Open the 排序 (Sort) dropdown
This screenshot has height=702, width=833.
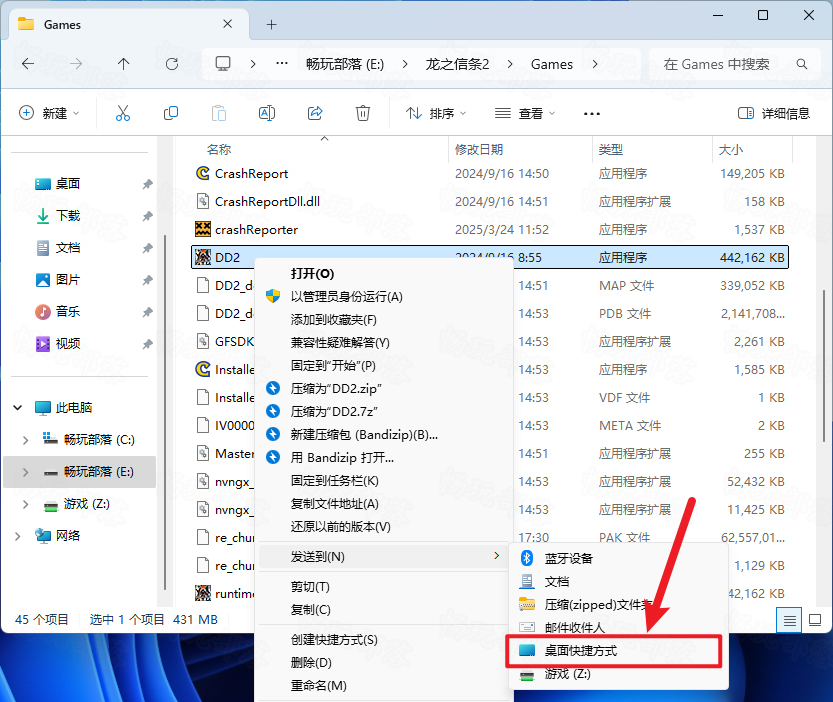(x=436, y=113)
